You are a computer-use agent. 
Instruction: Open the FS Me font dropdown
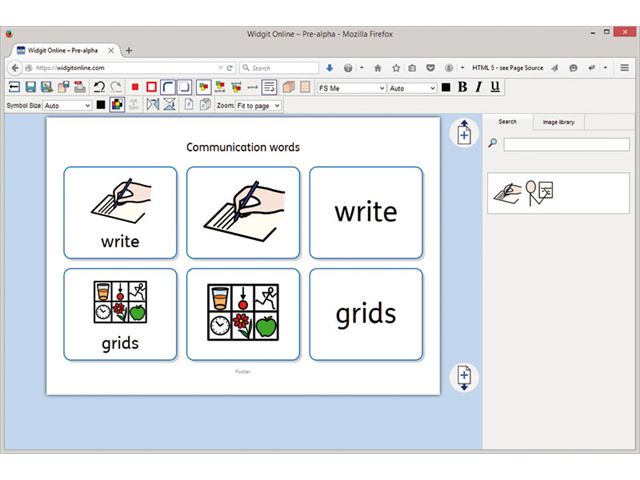351,88
